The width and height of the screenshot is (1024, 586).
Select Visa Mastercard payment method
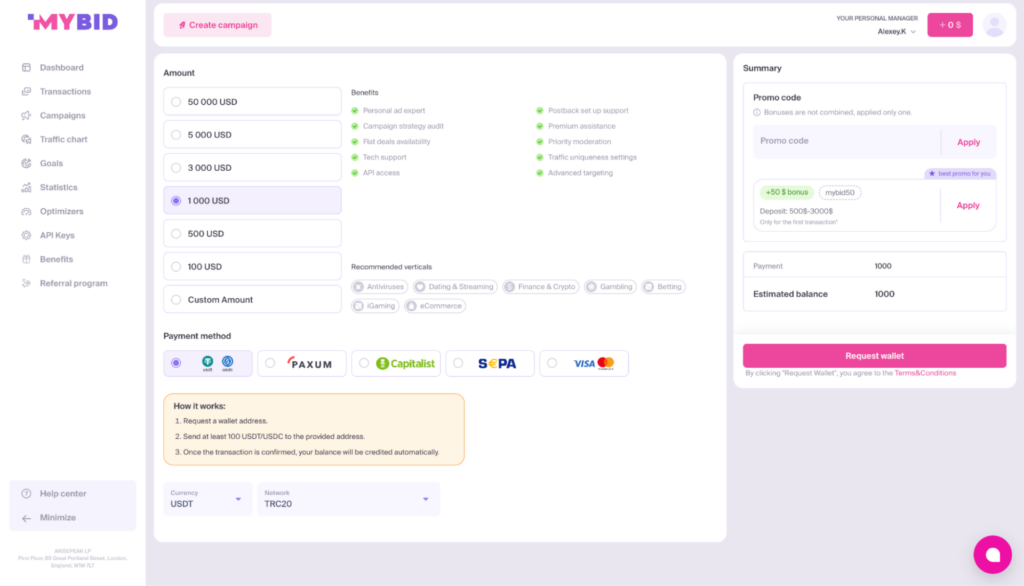(x=584, y=363)
